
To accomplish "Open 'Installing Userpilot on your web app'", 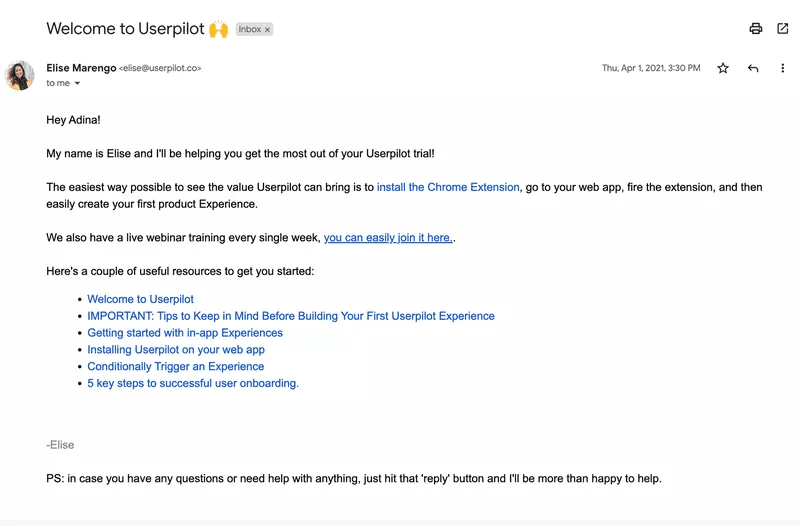I will [176, 350].
